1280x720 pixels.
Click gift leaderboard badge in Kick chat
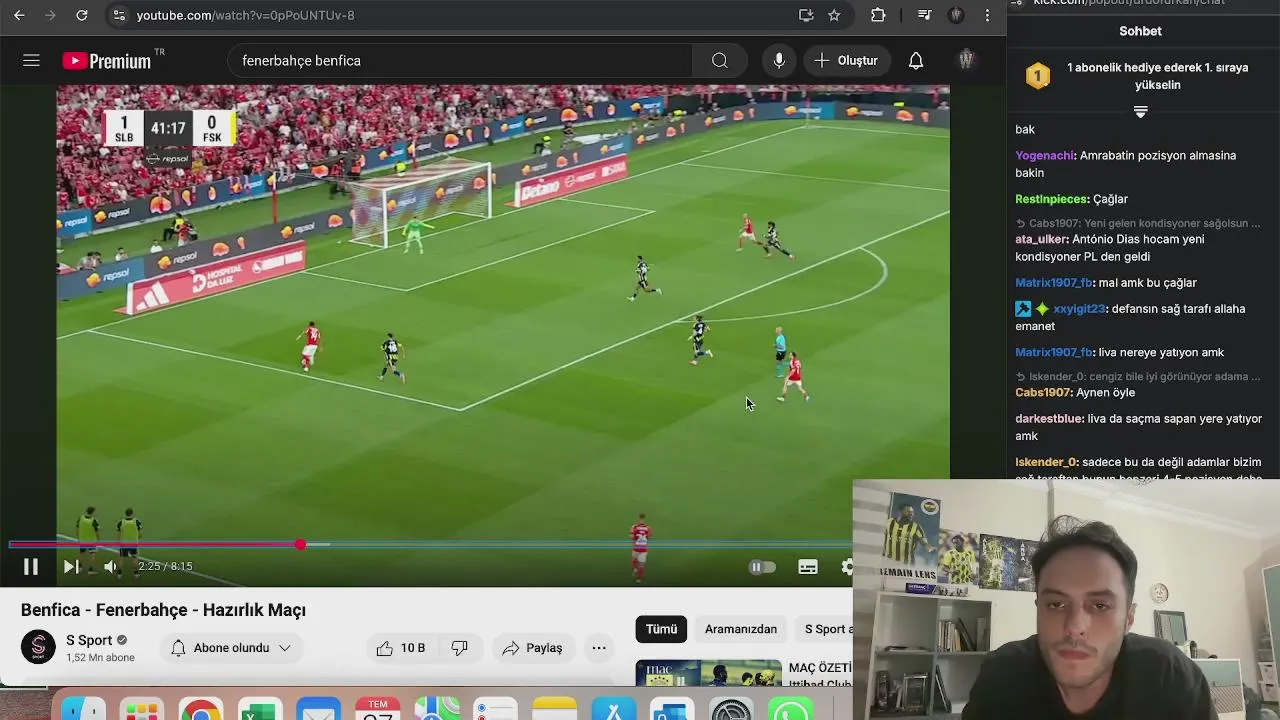(x=1038, y=76)
